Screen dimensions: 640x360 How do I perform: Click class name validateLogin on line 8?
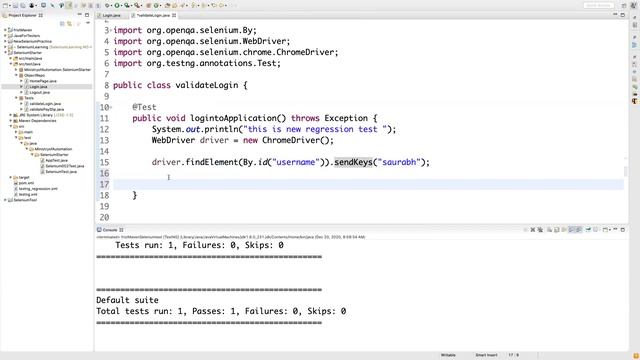pos(207,85)
